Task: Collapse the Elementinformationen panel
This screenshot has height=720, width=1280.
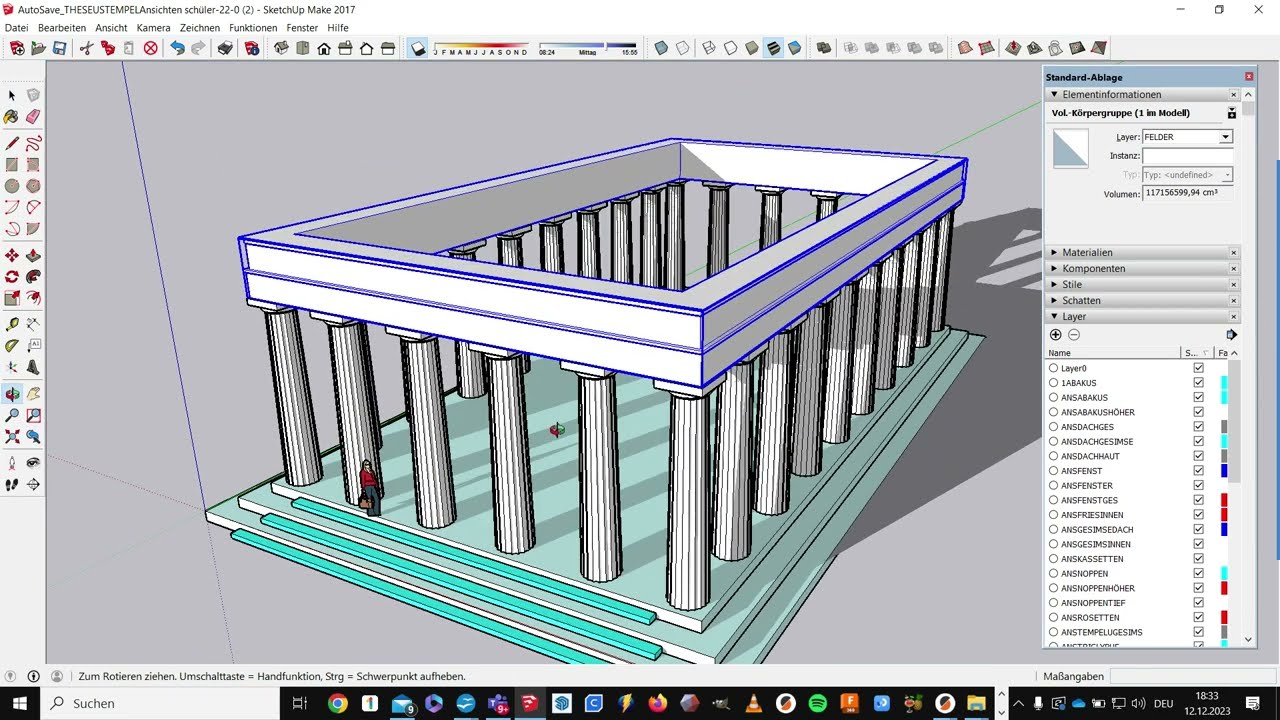Action: coord(1054,94)
